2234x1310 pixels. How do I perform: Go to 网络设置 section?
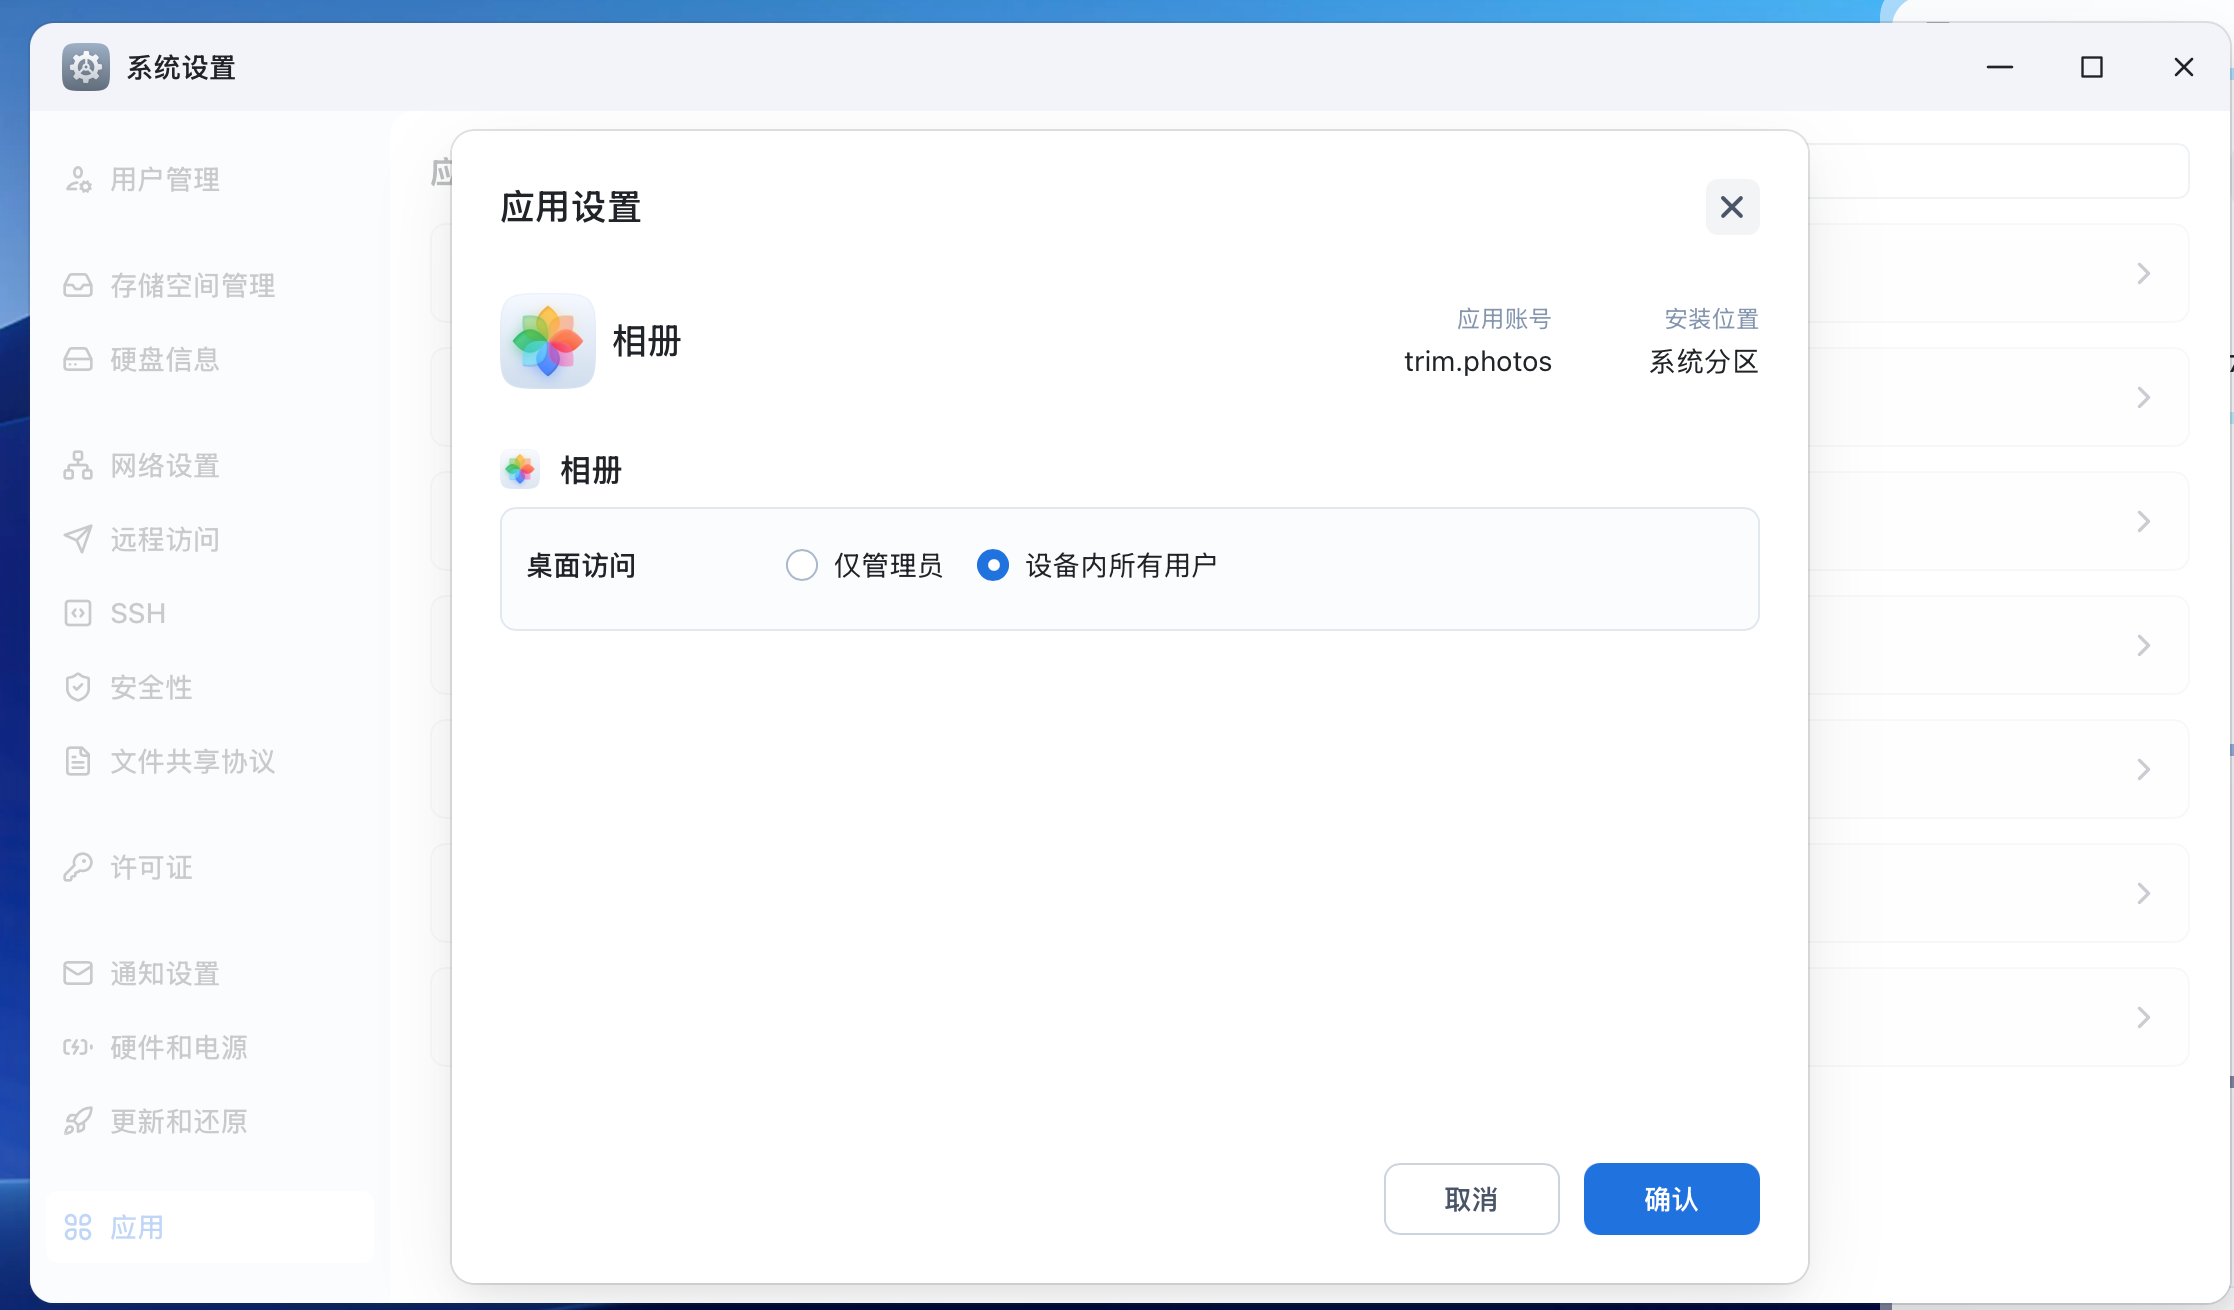tap(163, 465)
